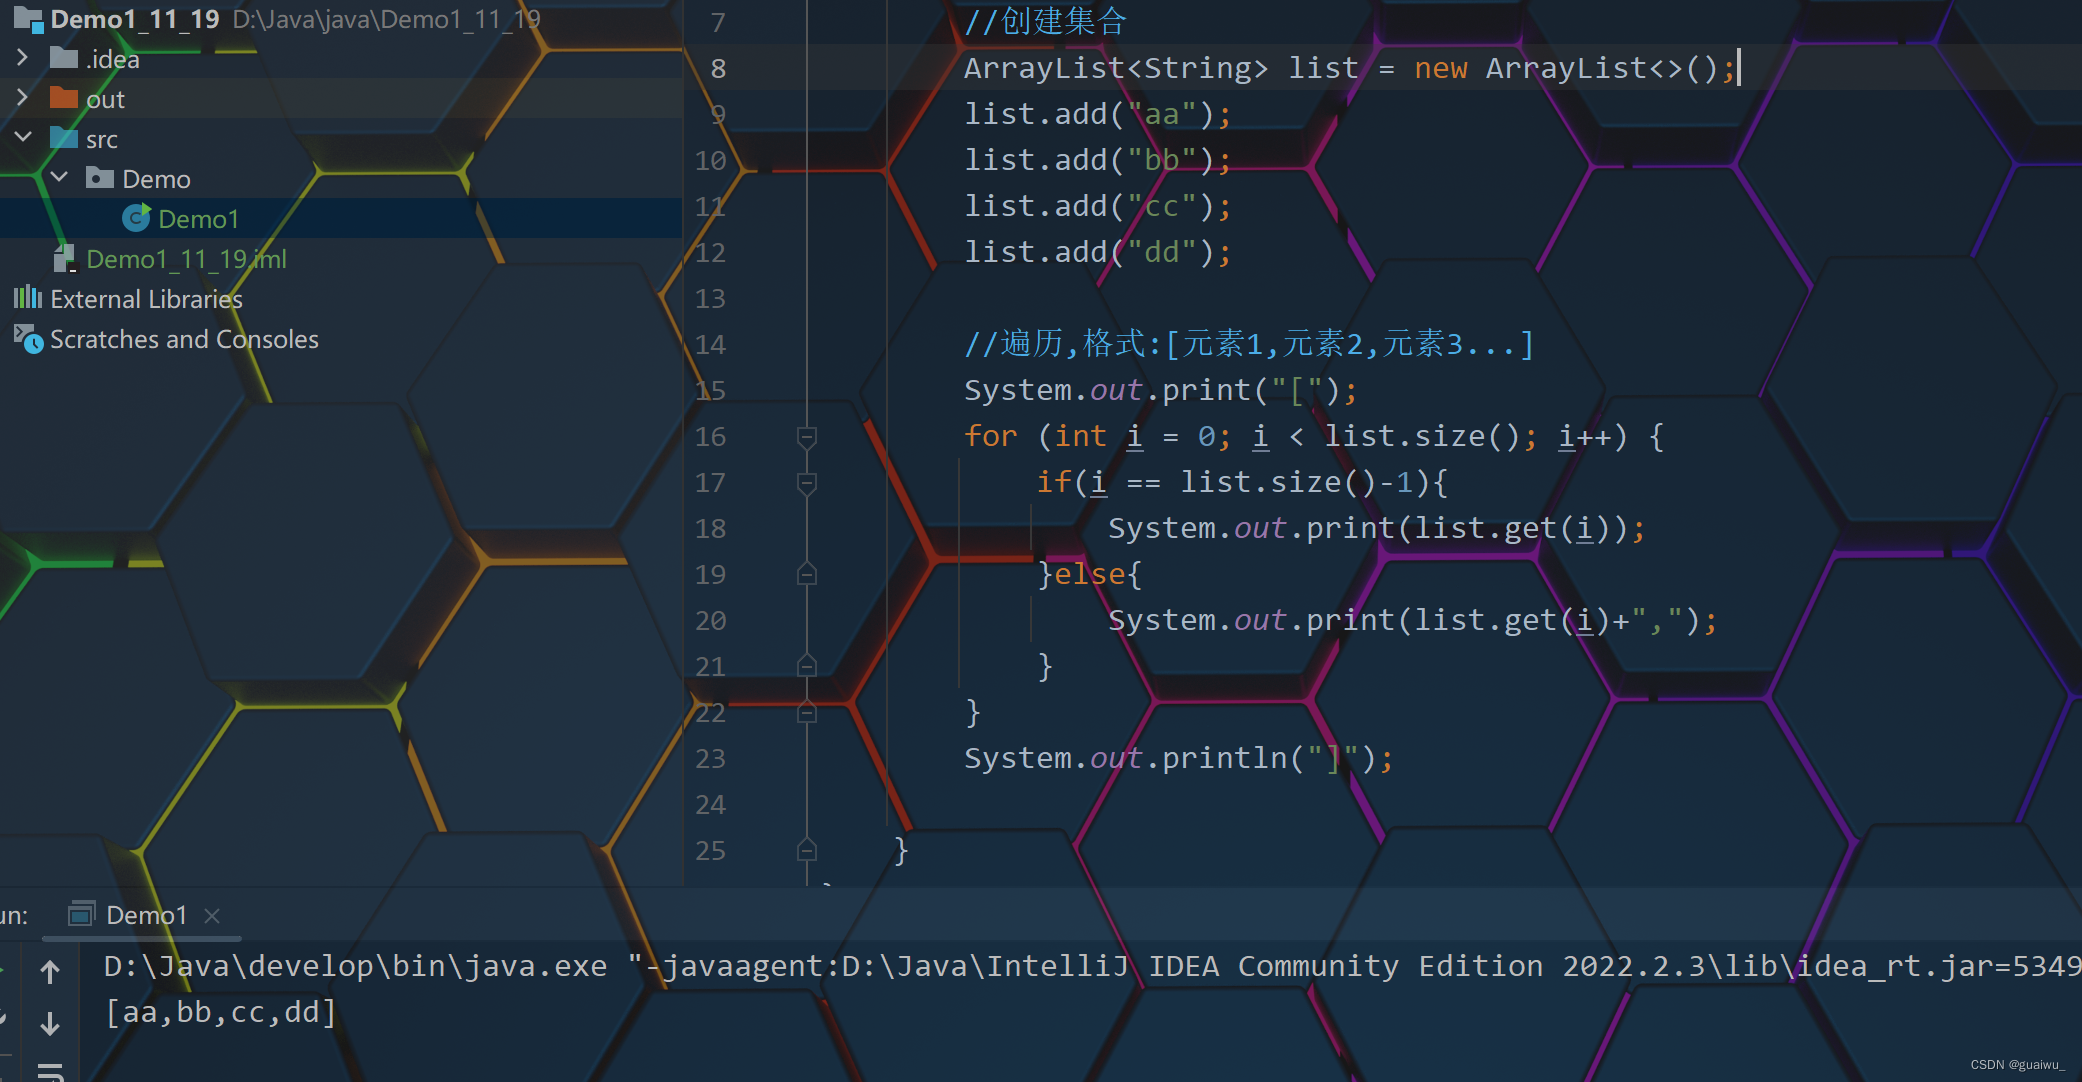The width and height of the screenshot is (2082, 1082).
Task: Select the Demo1 class in project tree
Action: (198, 219)
